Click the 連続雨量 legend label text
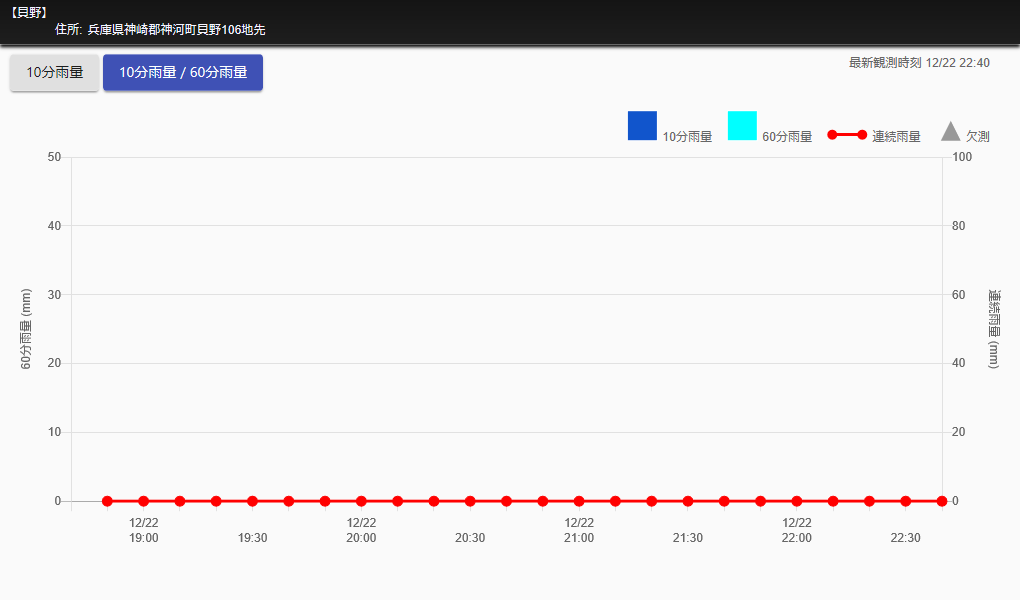 896,137
